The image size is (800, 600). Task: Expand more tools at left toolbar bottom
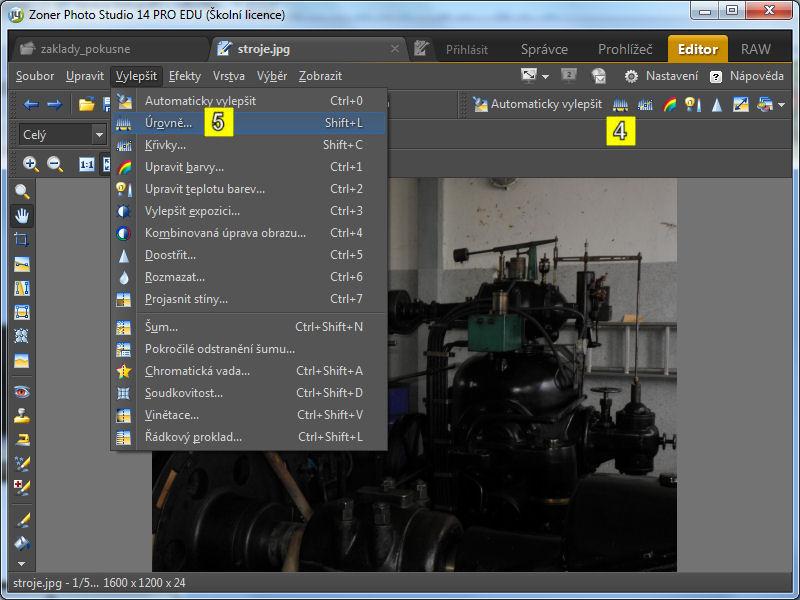click(21, 564)
